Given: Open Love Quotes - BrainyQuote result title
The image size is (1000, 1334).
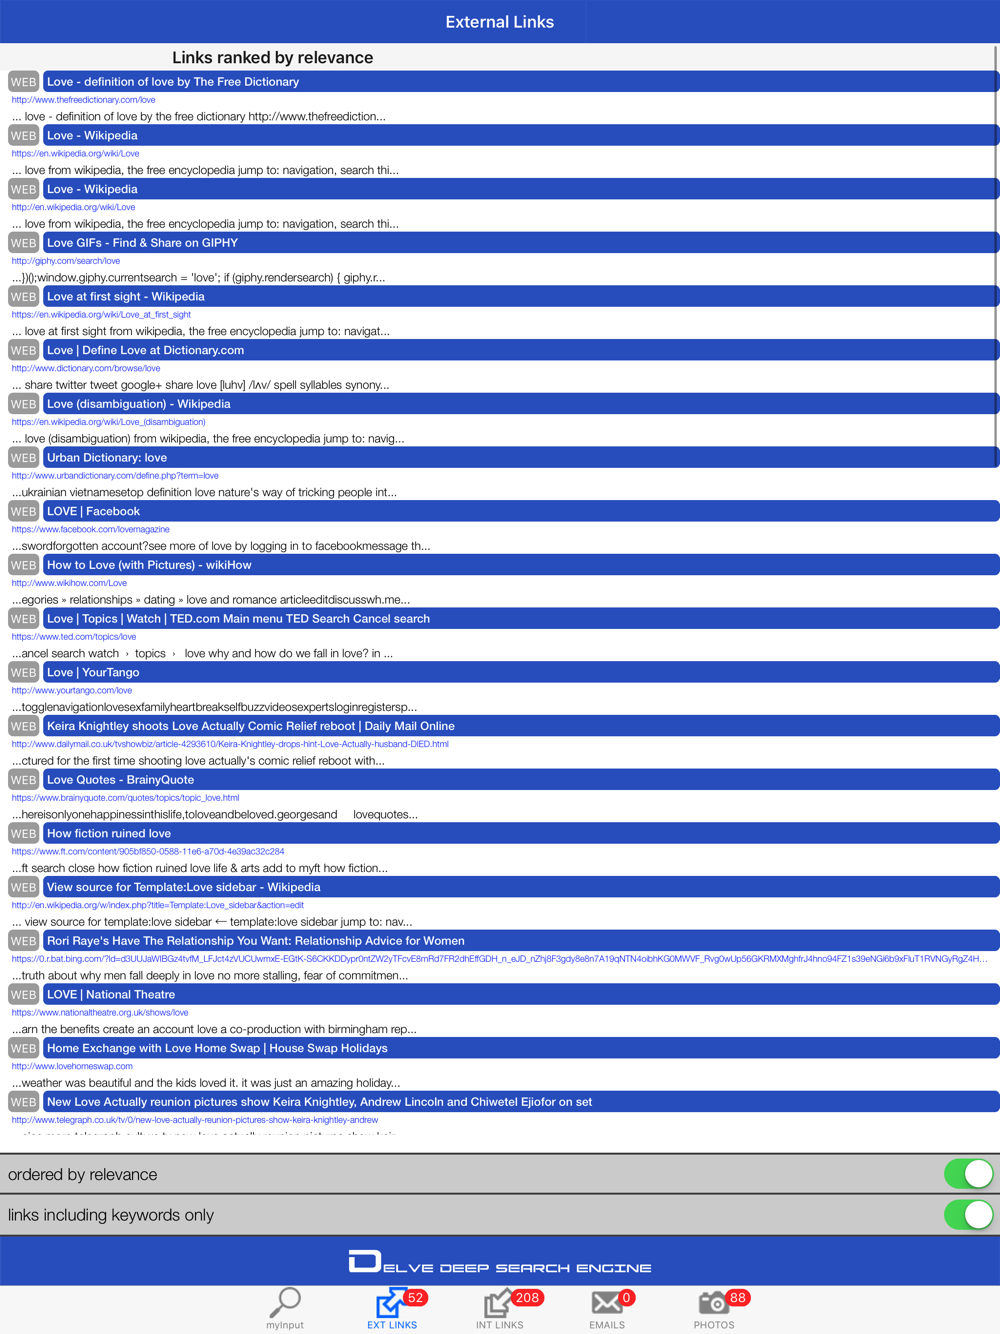Looking at the screenshot, I should tap(521, 780).
